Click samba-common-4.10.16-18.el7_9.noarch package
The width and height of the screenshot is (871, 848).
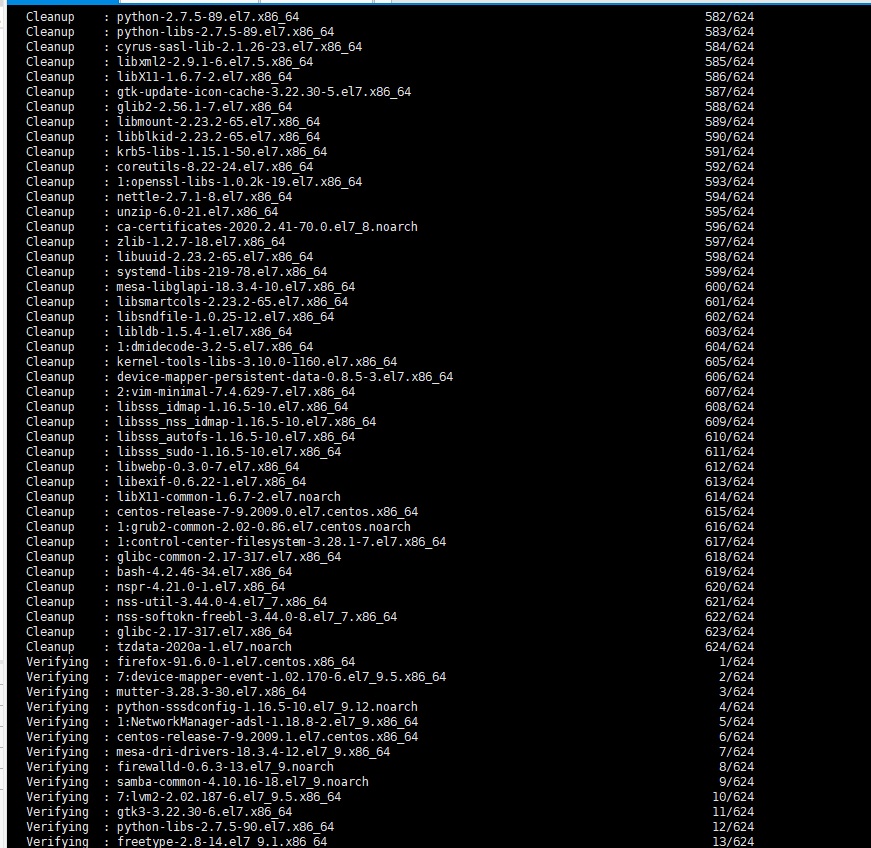[x=242, y=782]
